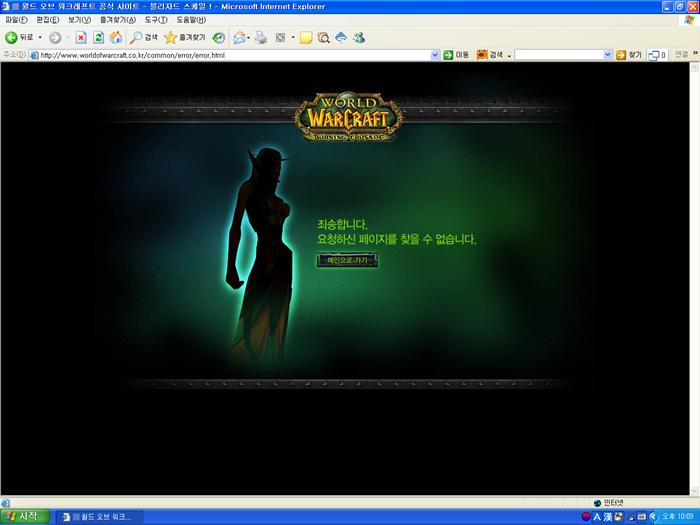Screen dimensions: 700x525
Task: Open the back button history dropdown
Action: [x=40, y=38]
